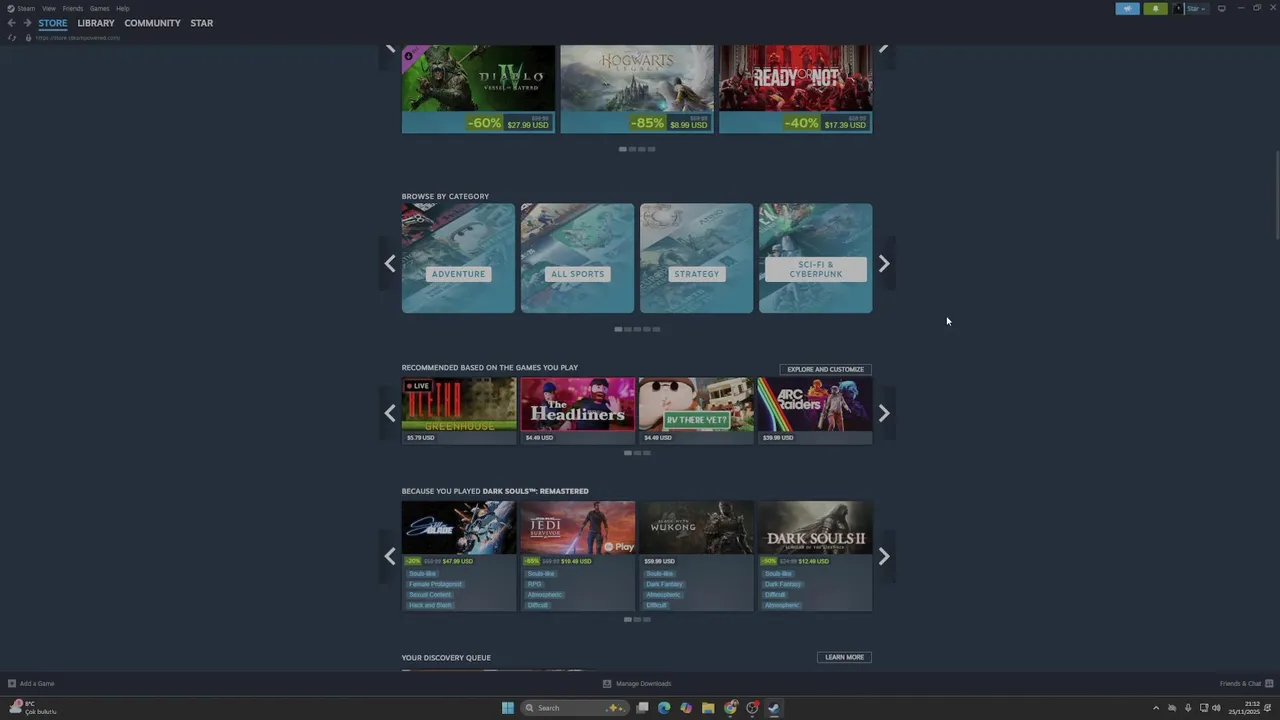
Task: Open the View menu
Action: pyautogui.click(x=48, y=8)
